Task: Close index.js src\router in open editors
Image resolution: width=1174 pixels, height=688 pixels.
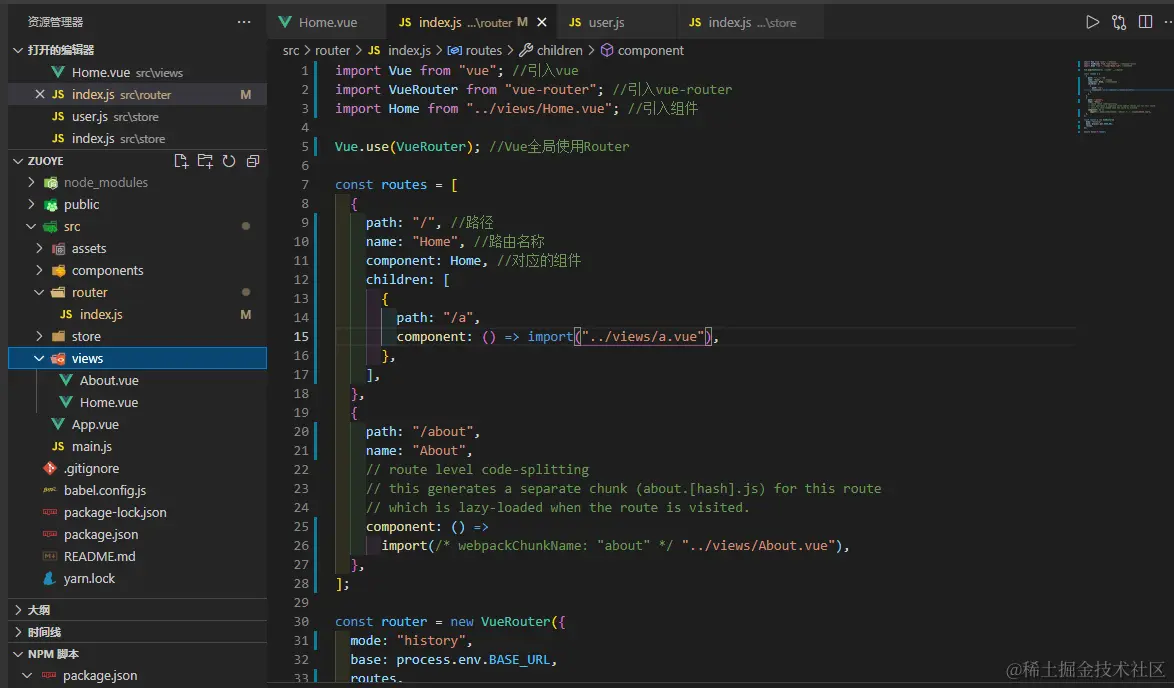Action: (40, 95)
